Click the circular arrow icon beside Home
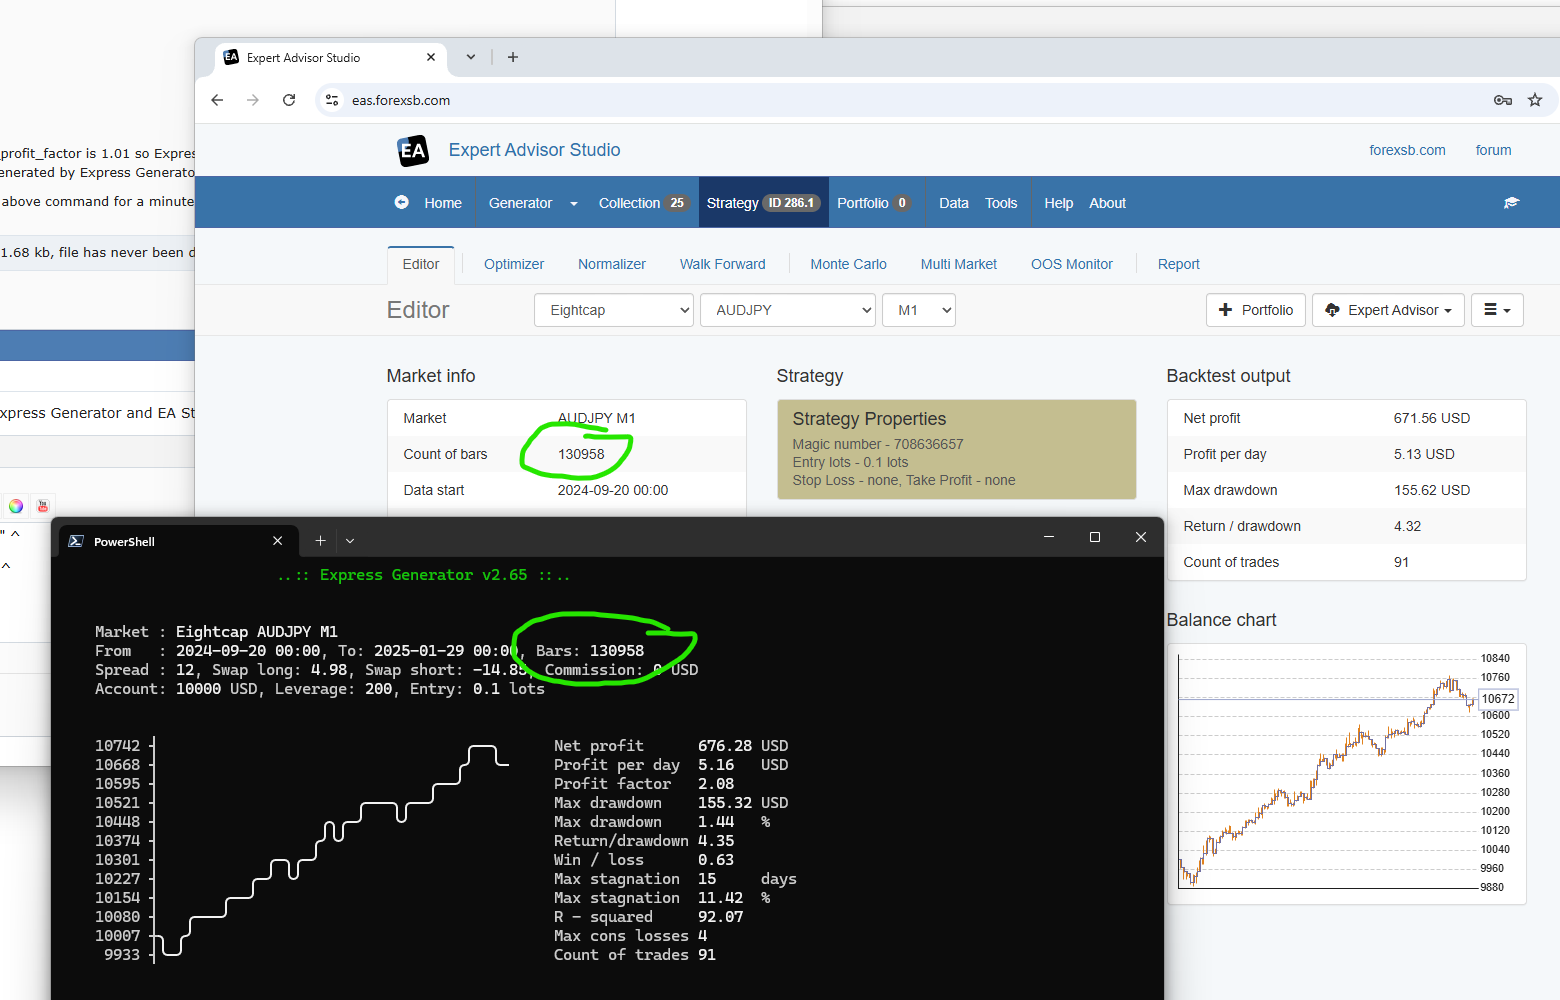 pos(402,202)
